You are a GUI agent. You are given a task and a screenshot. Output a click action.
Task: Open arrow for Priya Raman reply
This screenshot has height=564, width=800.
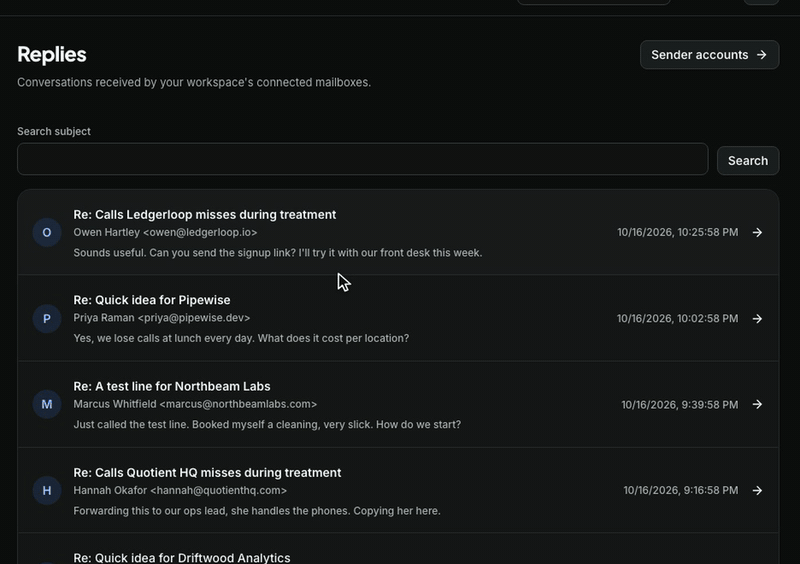tap(757, 318)
